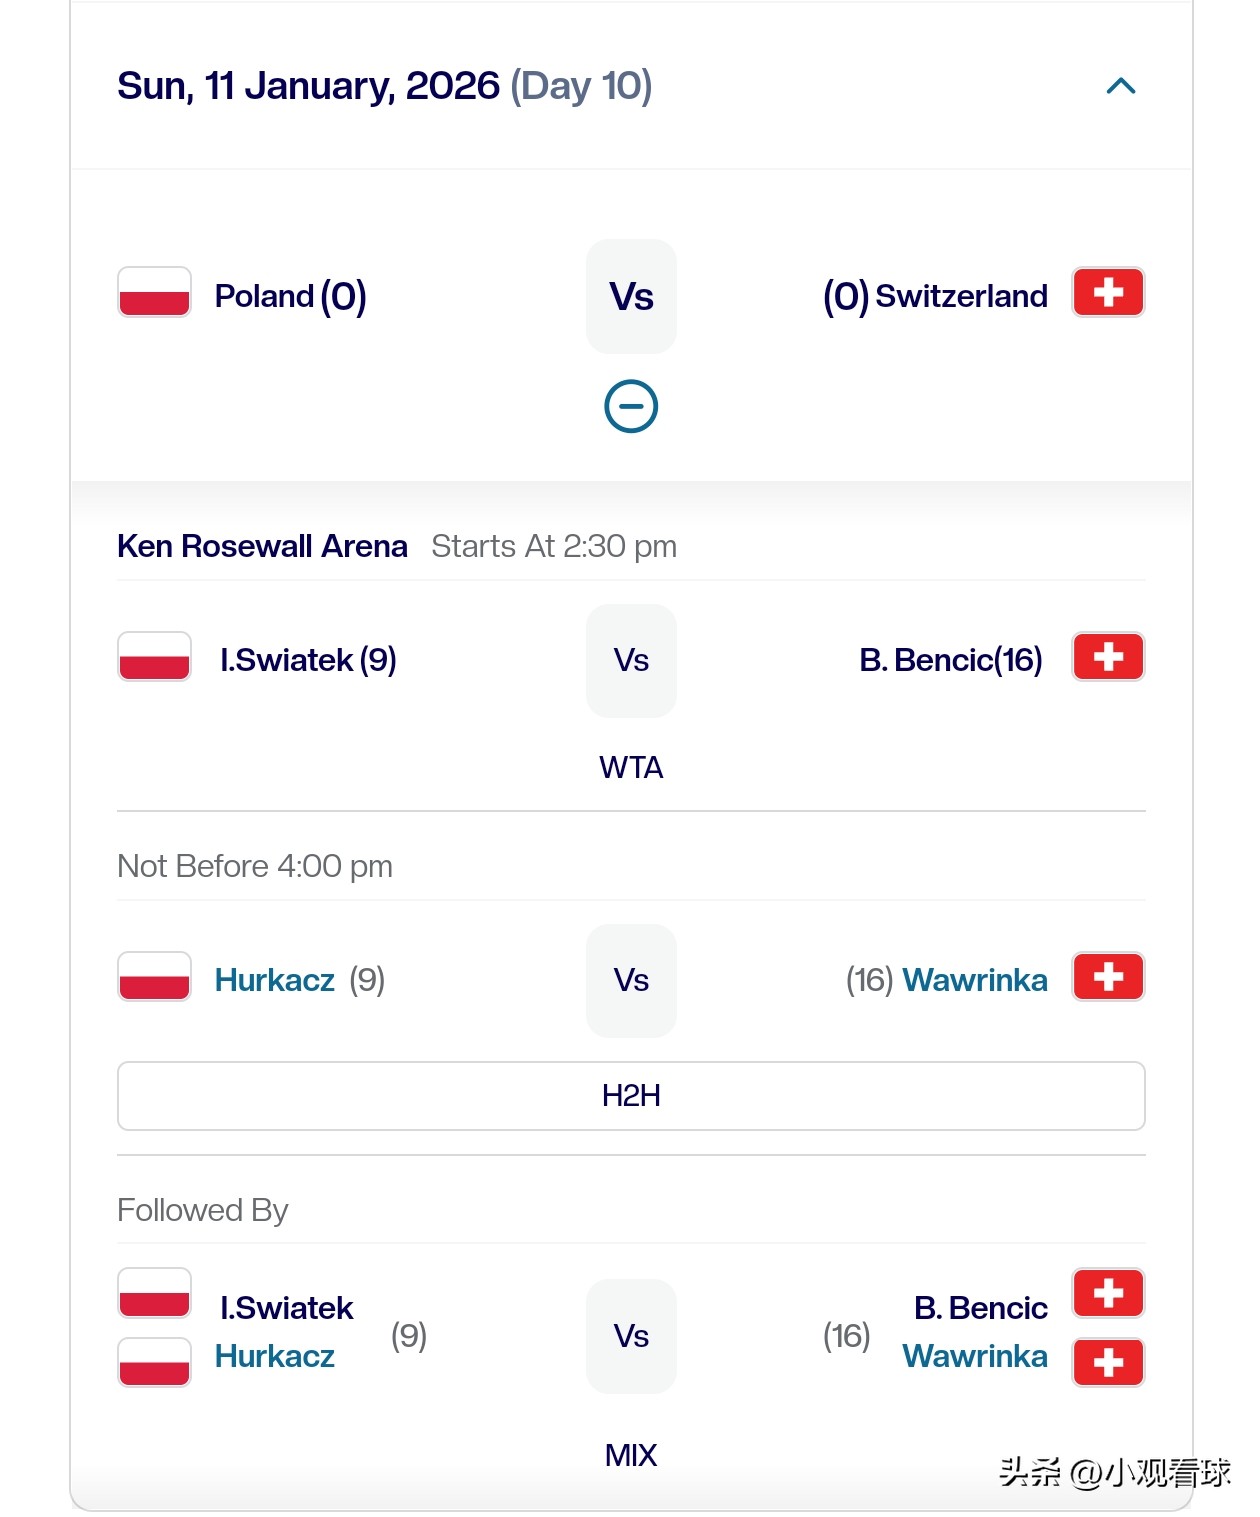
Task: Click Vs box of Poland-Switzerland tie
Action: point(631,297)
